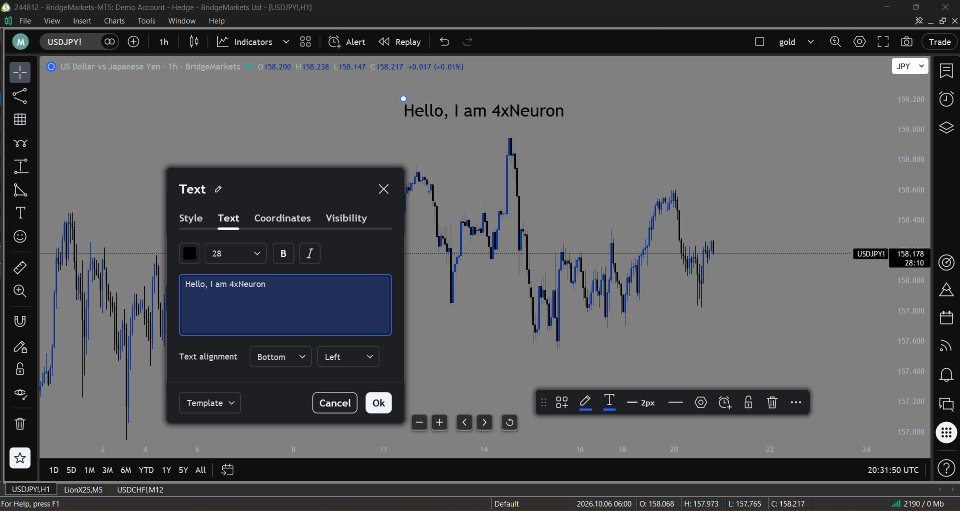Open chart settings gear in top toolbar

(860, 42)
